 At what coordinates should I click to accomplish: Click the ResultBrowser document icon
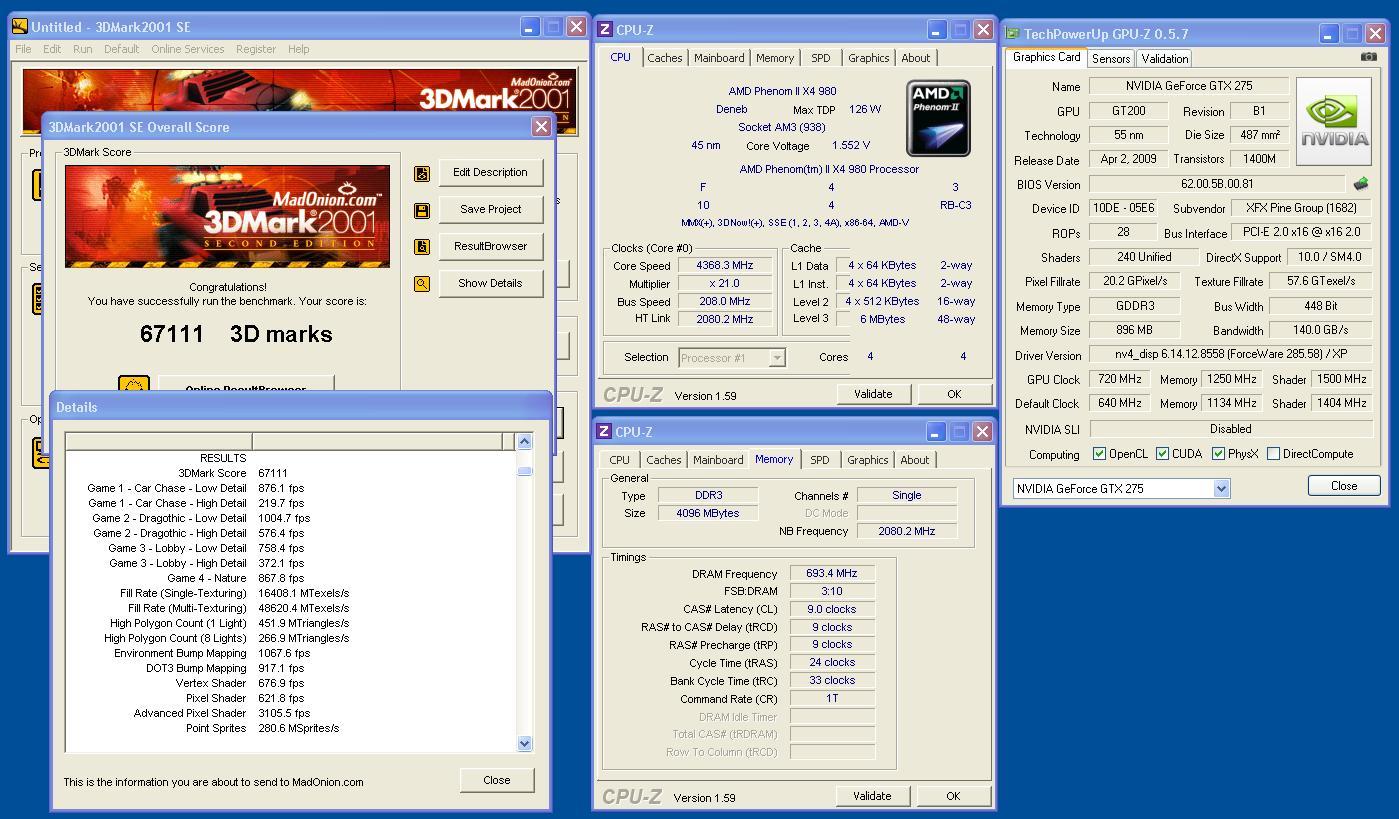[422, 247]
